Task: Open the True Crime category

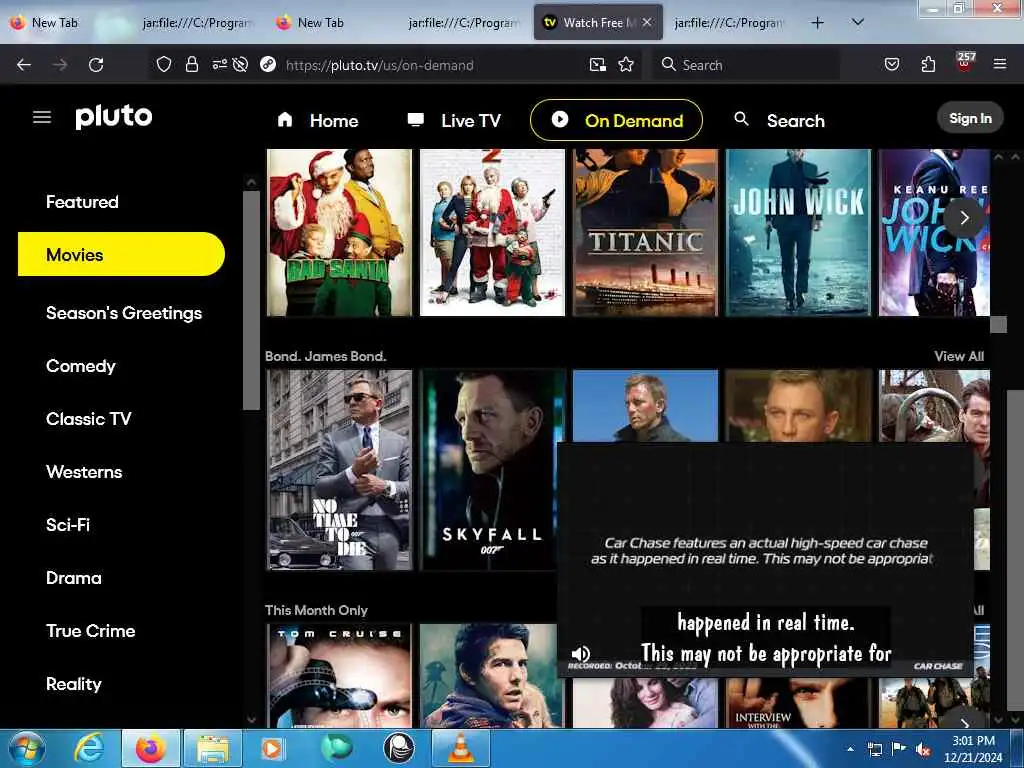Action: coord(90,631)
